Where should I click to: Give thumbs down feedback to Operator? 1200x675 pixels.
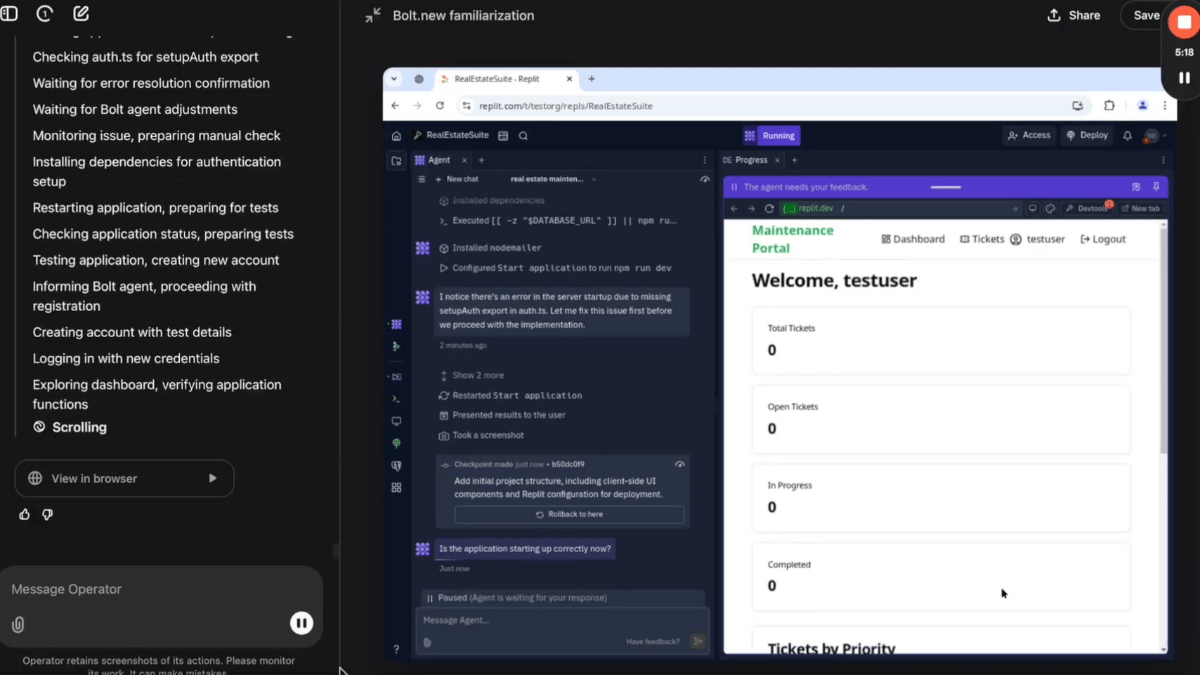[47, 515]
